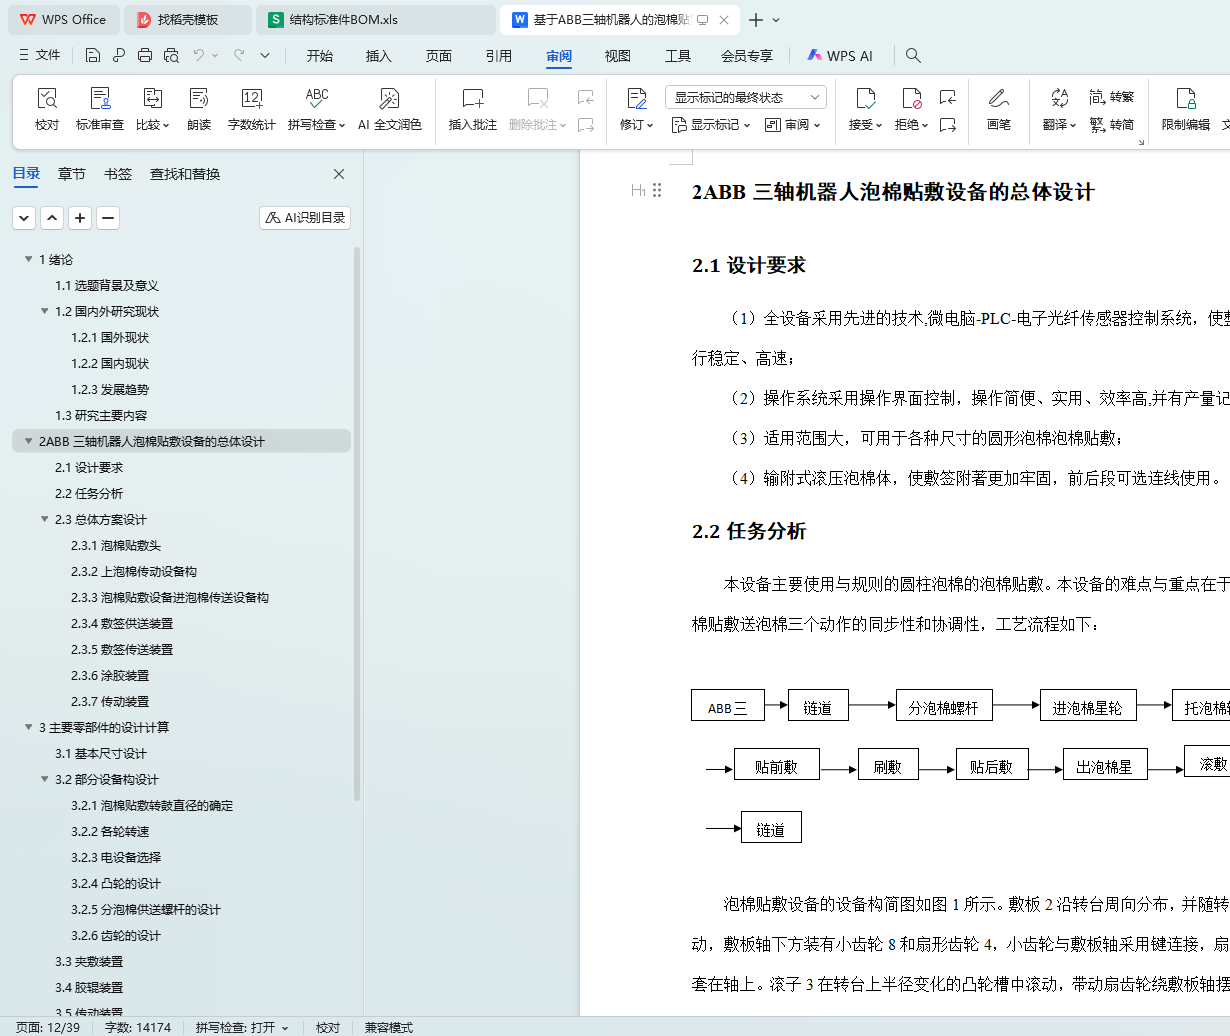
Task: Click the save icon in quick access toolbar
Action: pyautogui.click(x=93, y=55)
